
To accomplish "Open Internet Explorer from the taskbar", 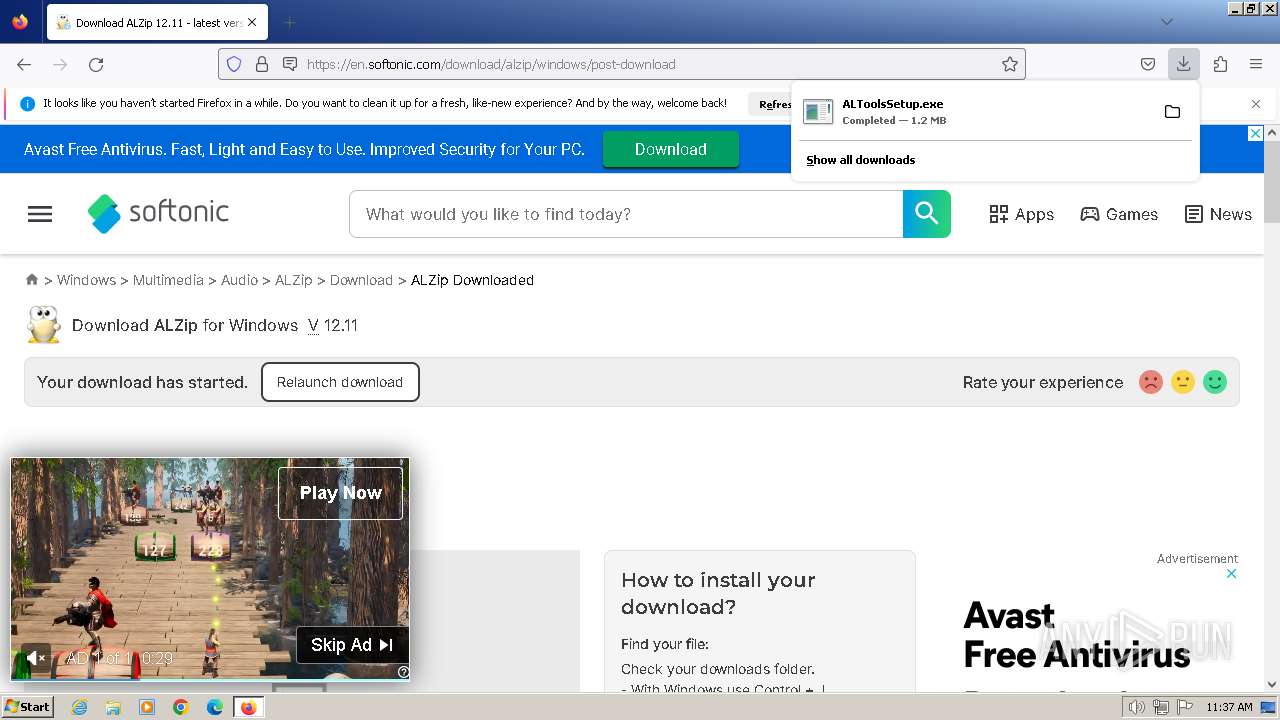I will coord(79,707).
